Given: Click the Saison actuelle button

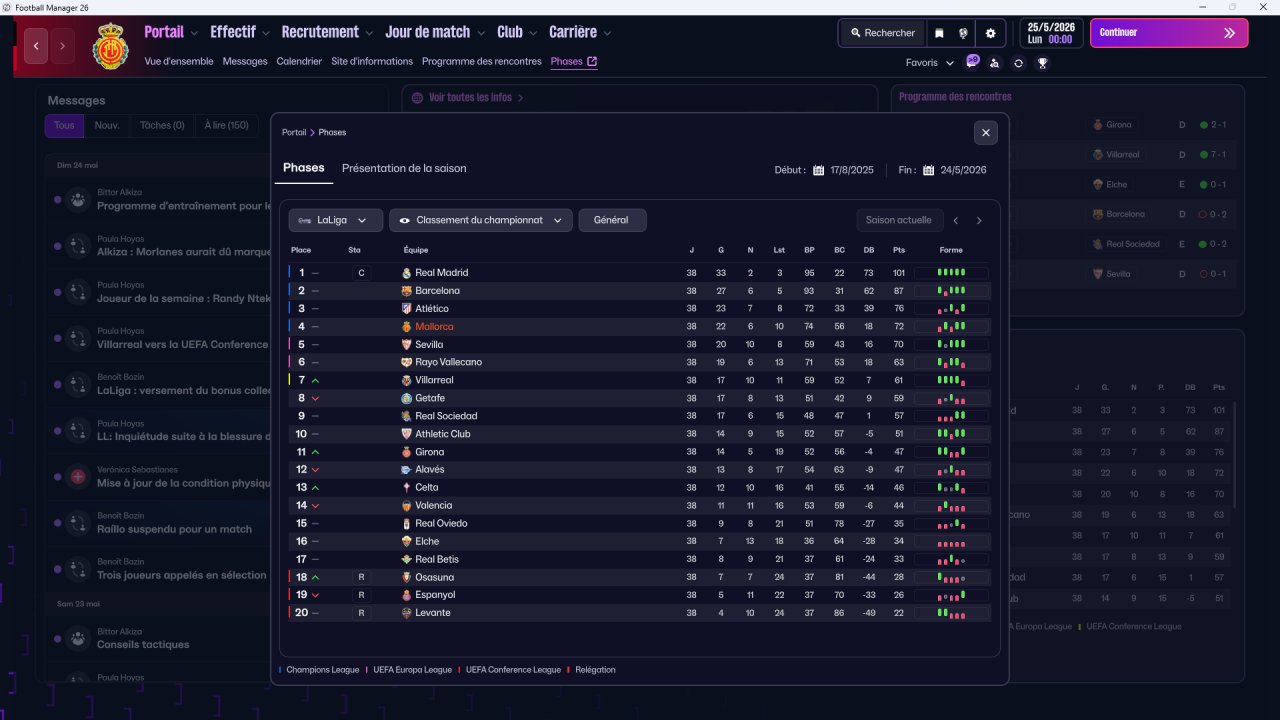Looking at the screenshot, I should click(x=899, y=220).
